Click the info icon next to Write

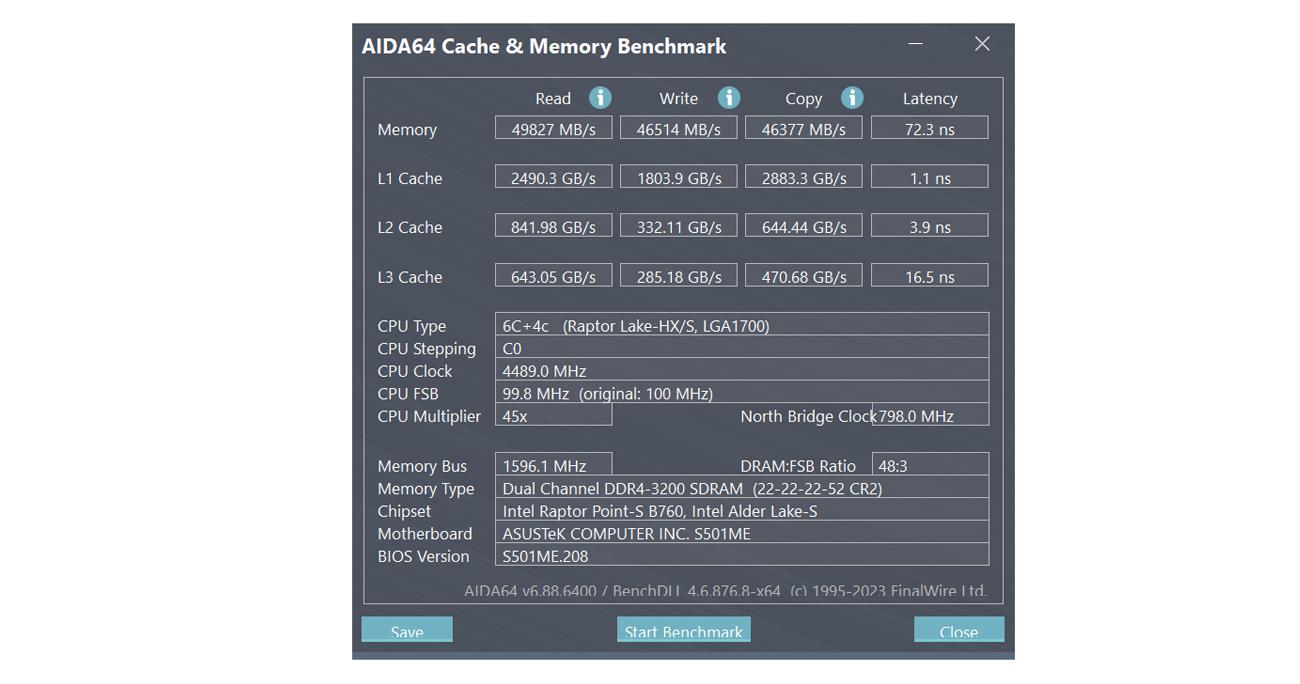tap(729, 98)
